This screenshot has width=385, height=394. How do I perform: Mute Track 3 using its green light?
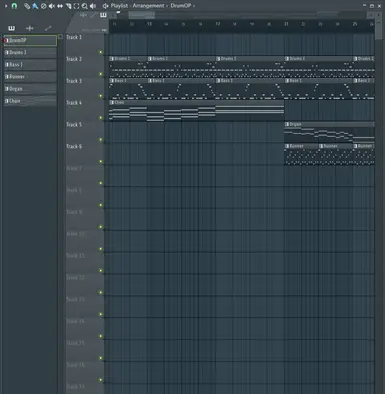(101, 96)
